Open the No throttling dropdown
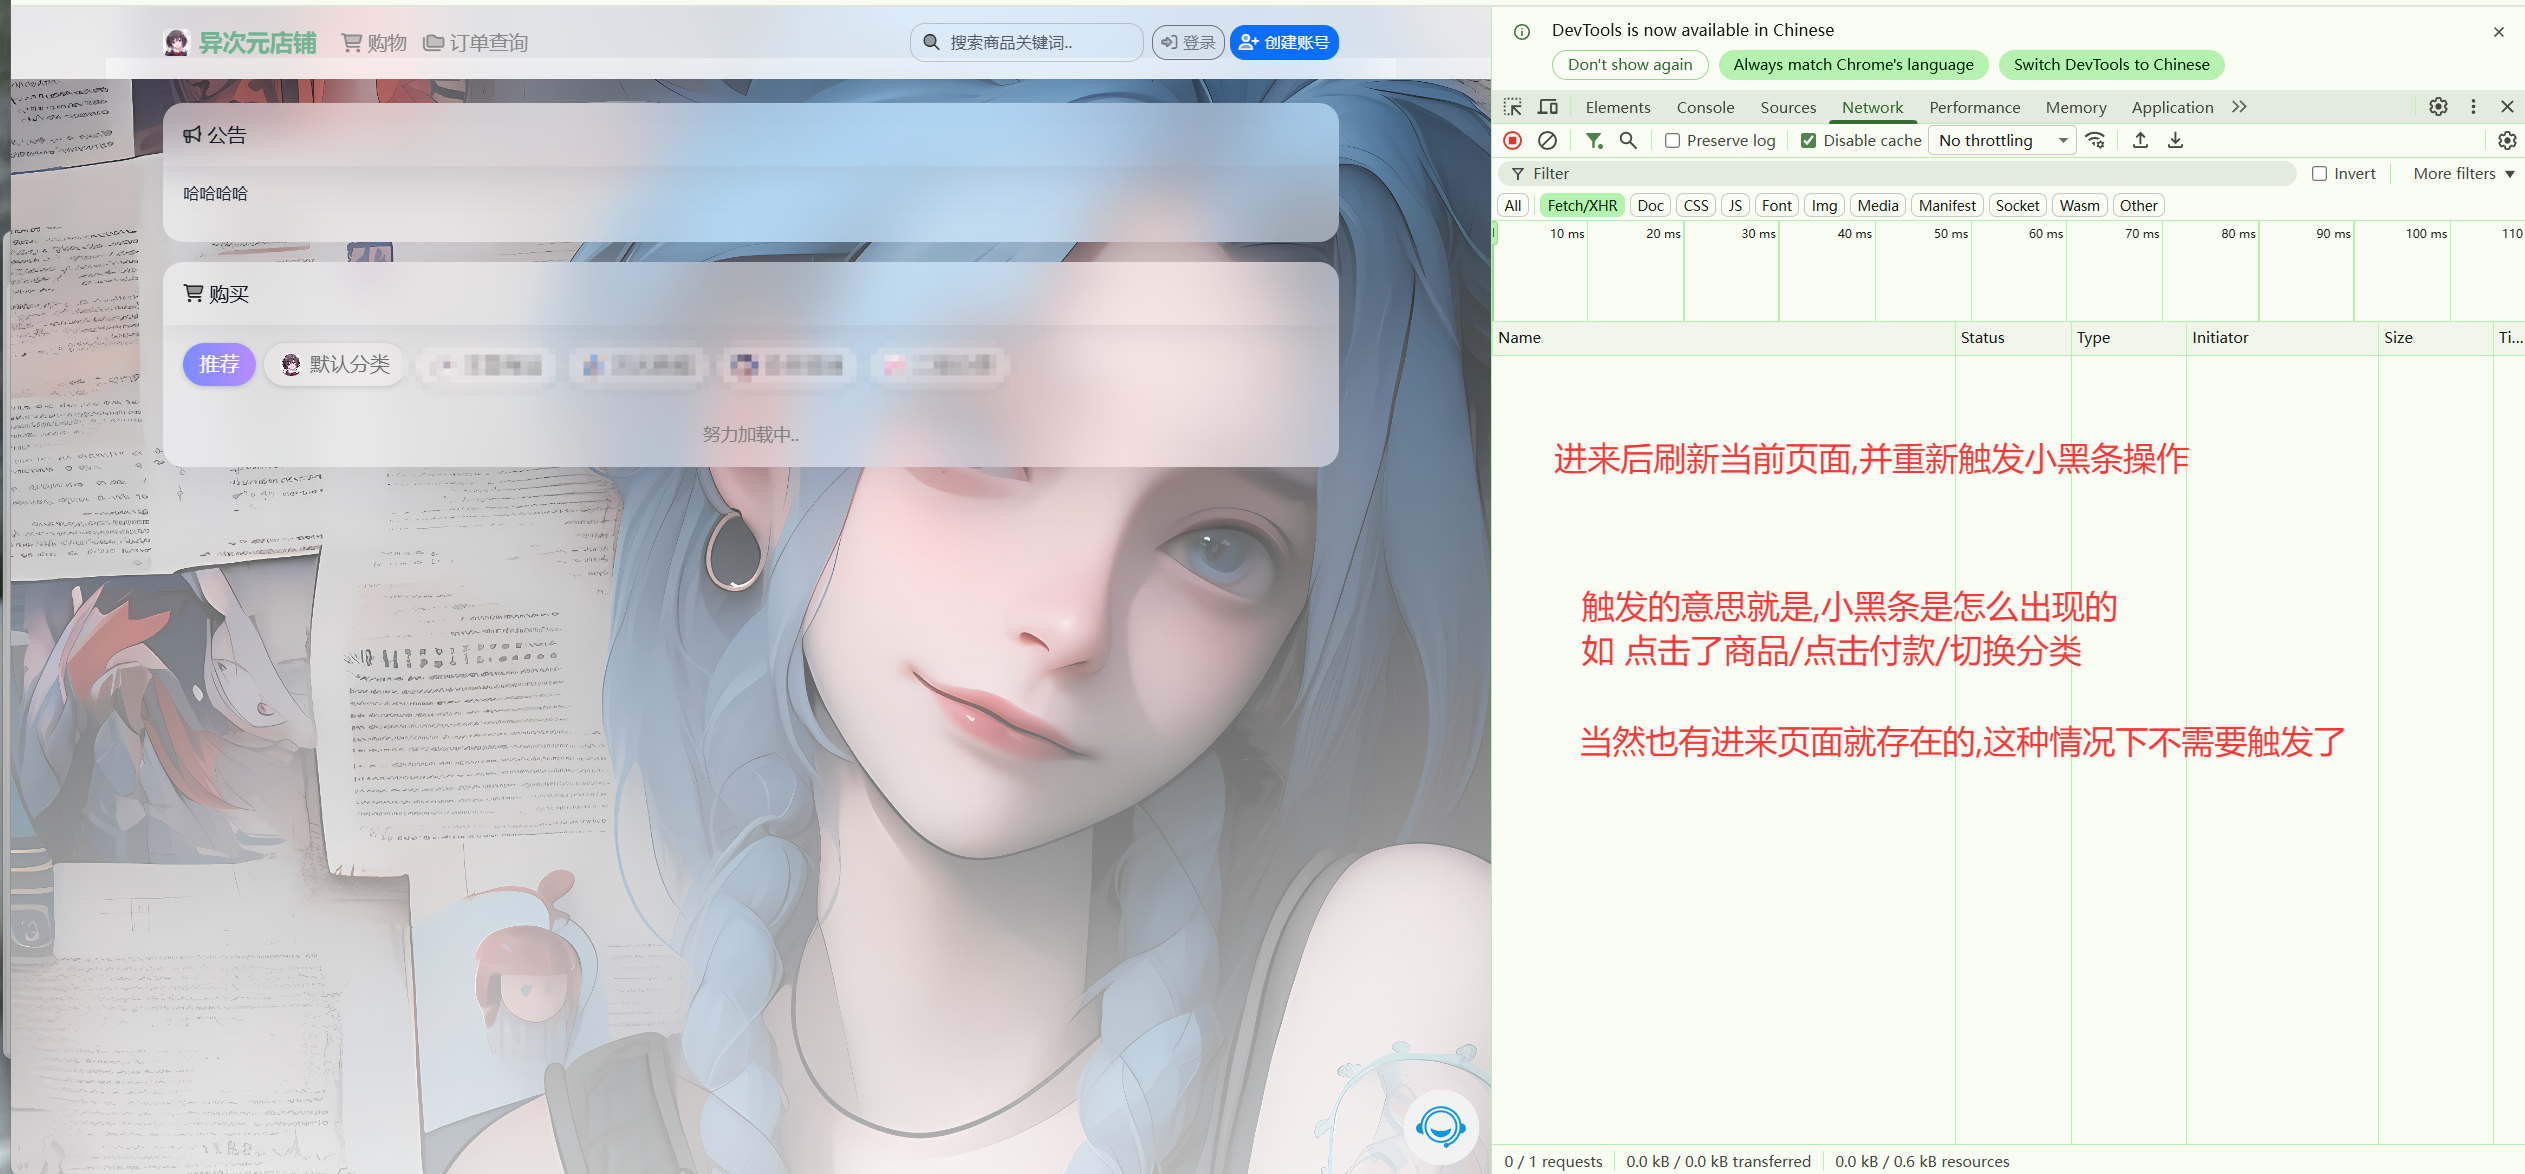The width and height of the screenshot is (2525, 1174). [x=2001, y=141]
